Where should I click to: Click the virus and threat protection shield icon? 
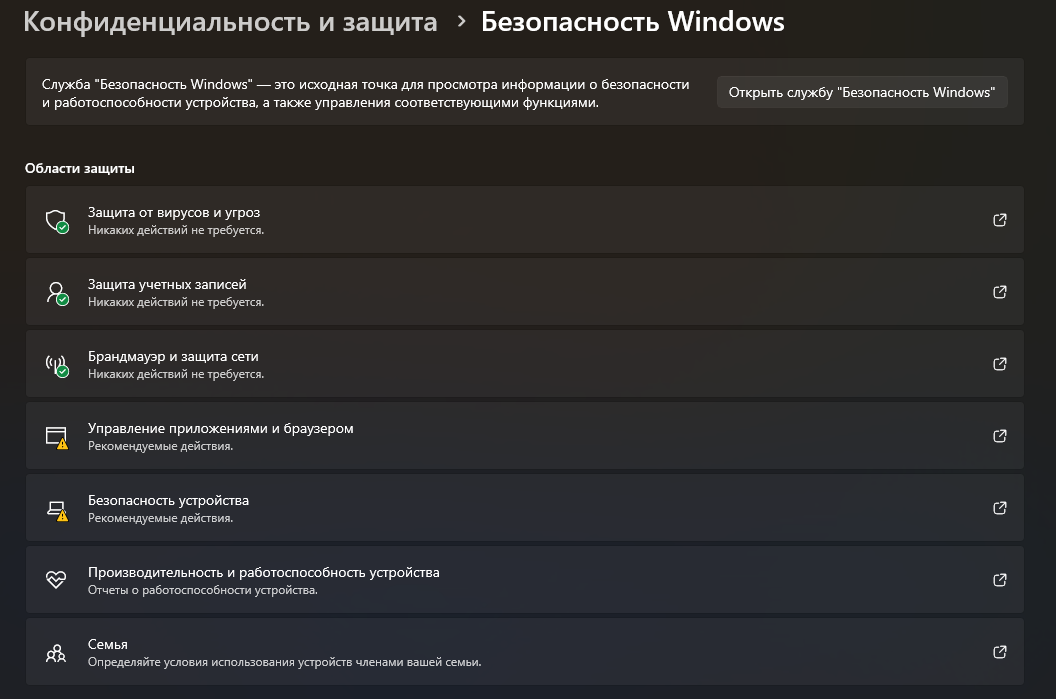pyautogui.click(x=57, y=221)
